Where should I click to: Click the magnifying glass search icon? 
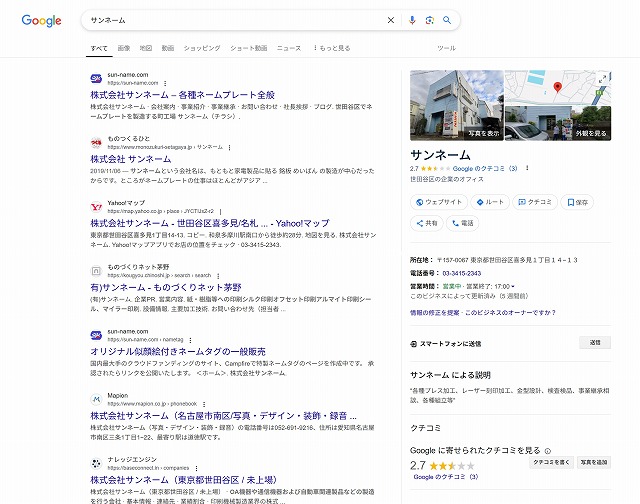pos(447,20)
